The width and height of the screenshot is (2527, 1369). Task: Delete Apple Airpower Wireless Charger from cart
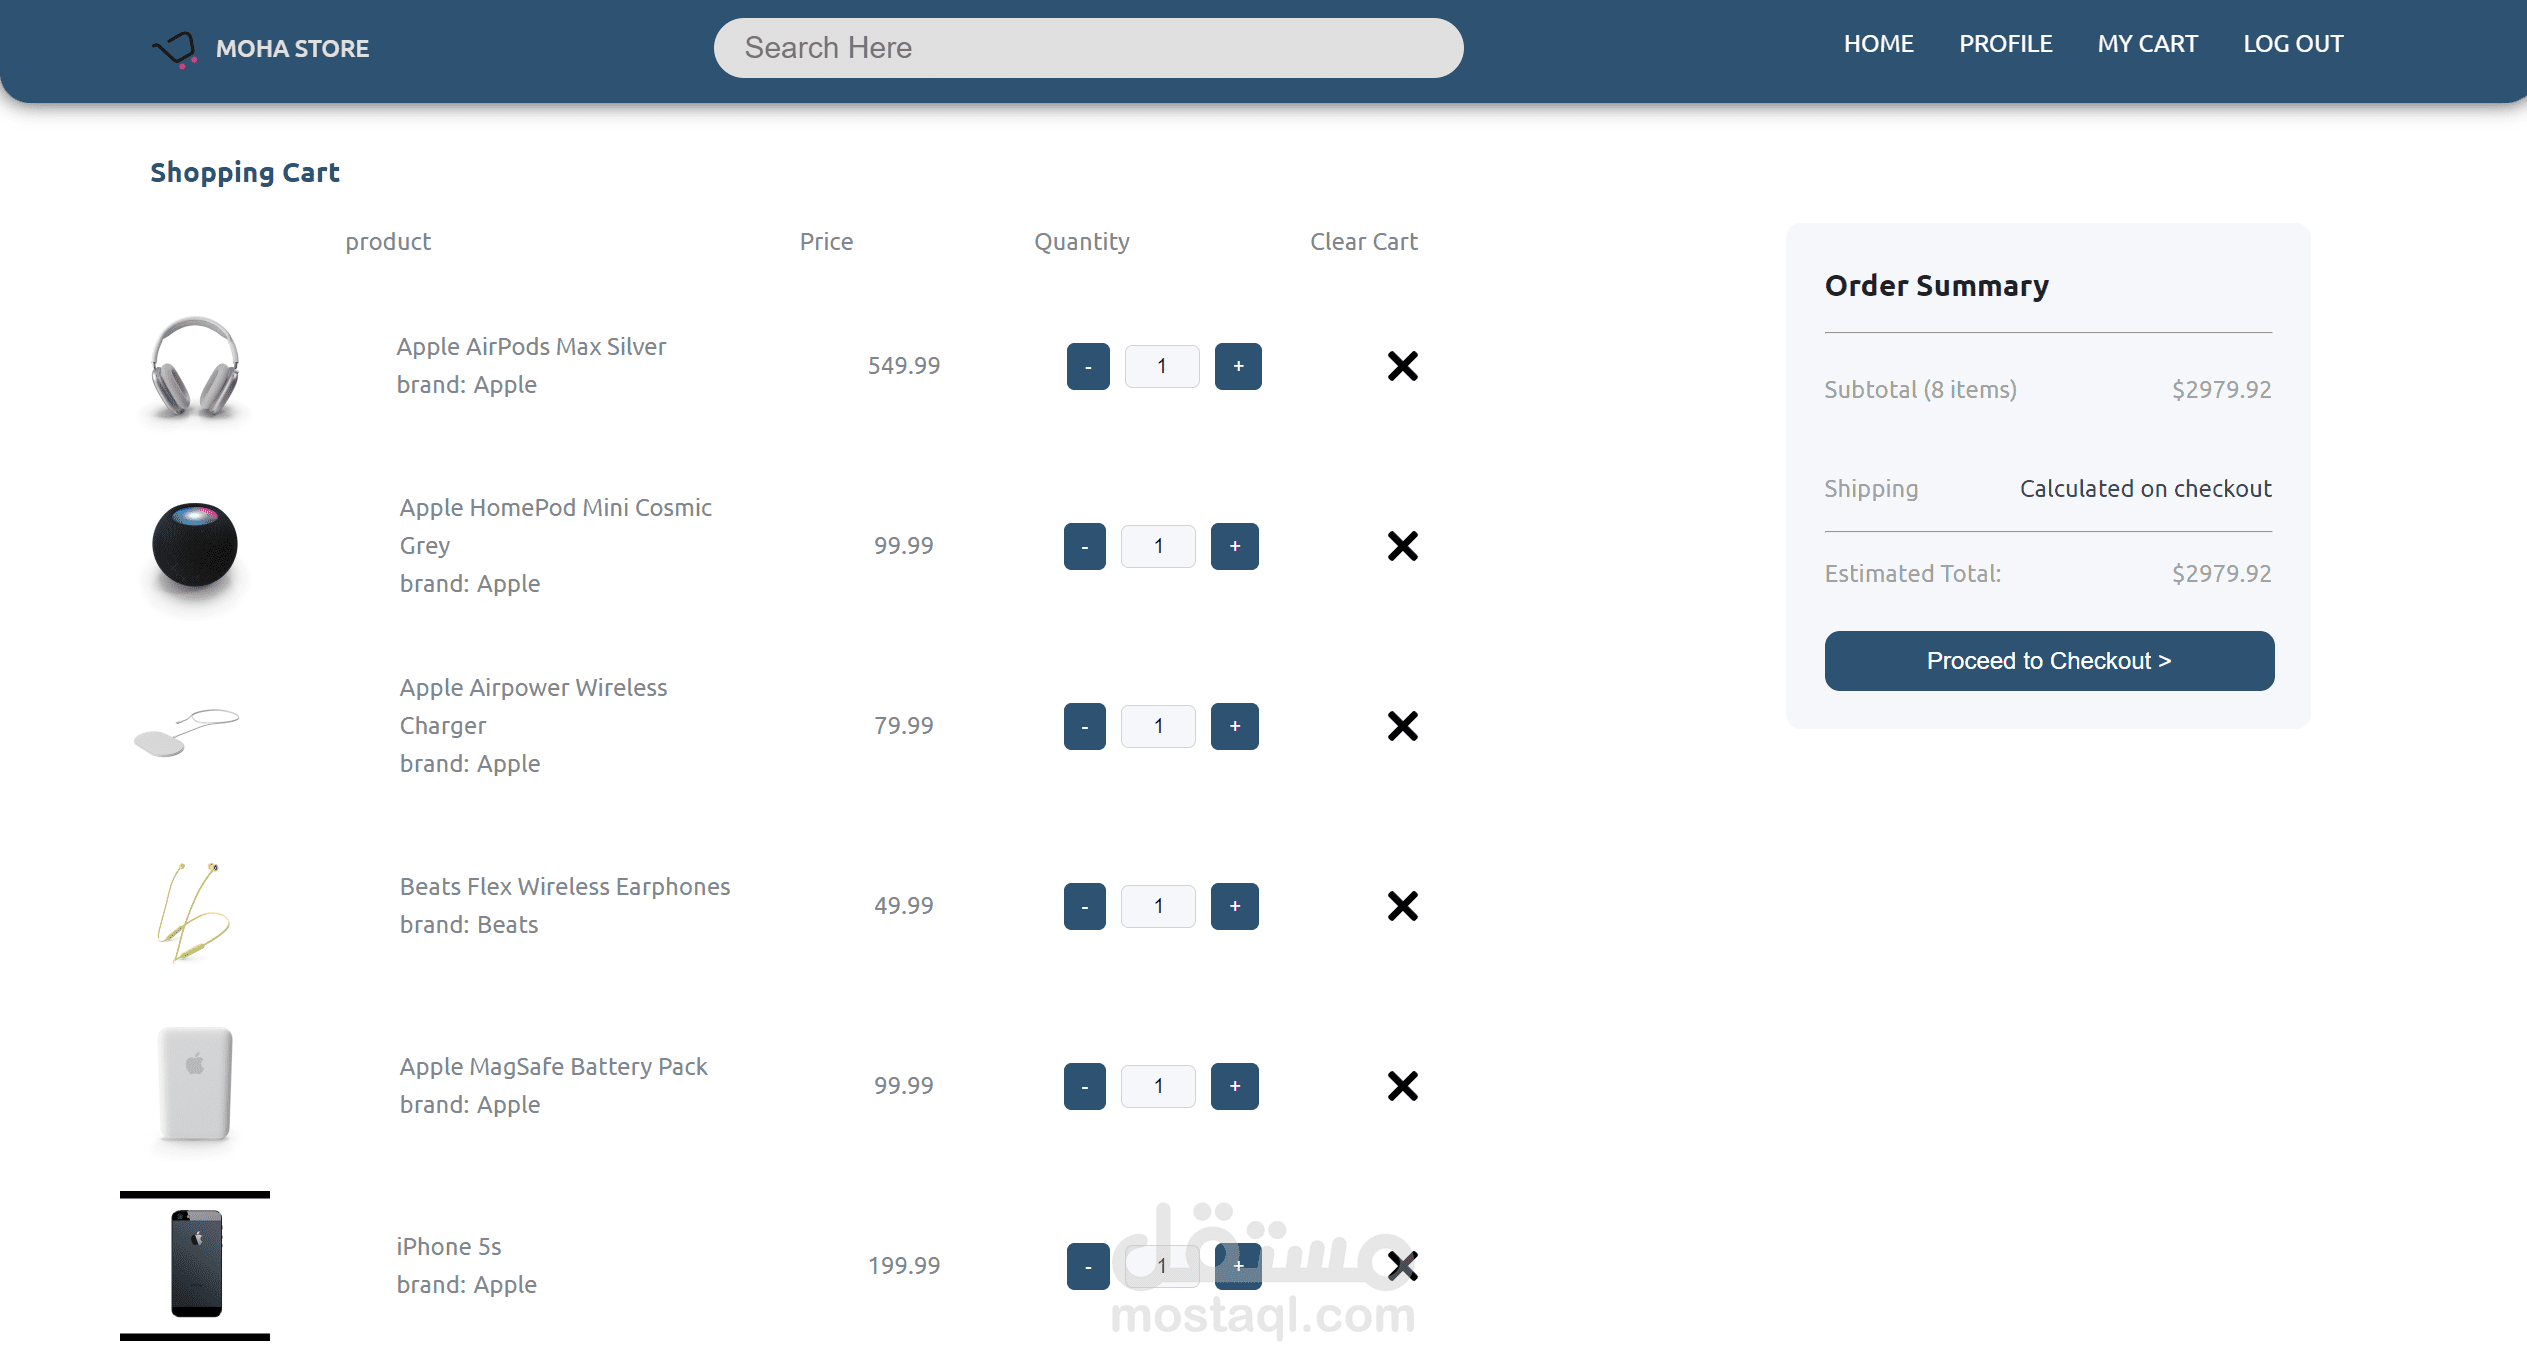point(1402,726)
